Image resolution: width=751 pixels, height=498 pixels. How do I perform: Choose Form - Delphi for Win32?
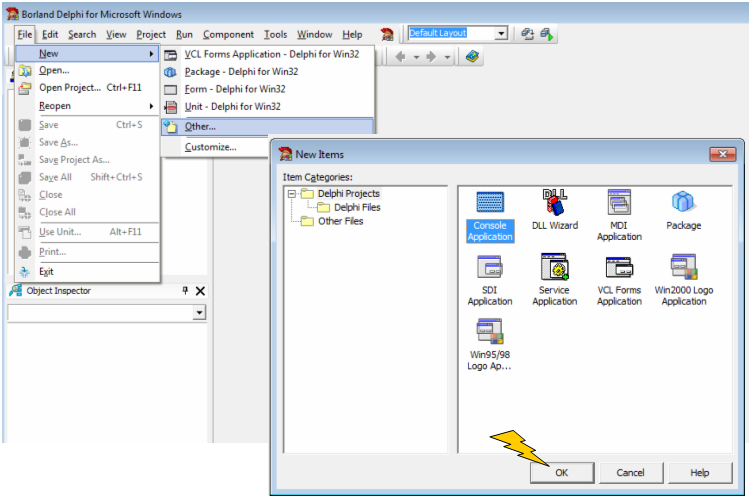pos(267,89)
